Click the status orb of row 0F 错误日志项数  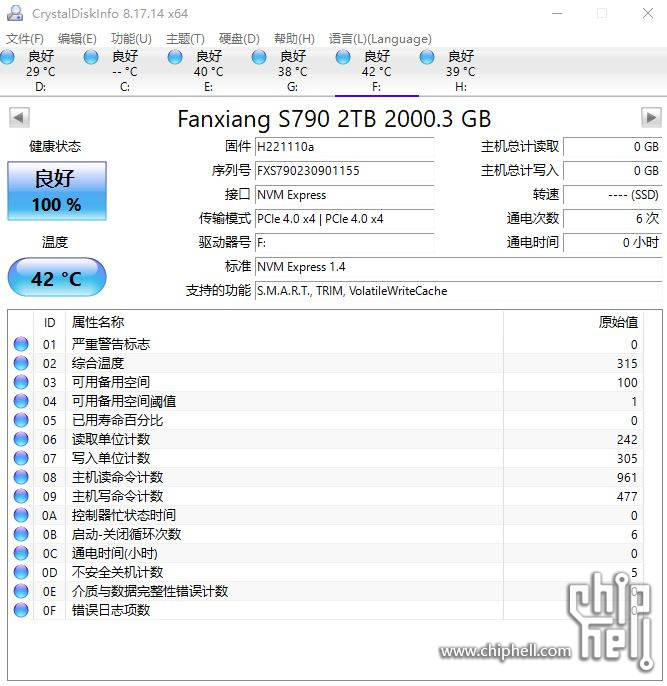(21, 610)
